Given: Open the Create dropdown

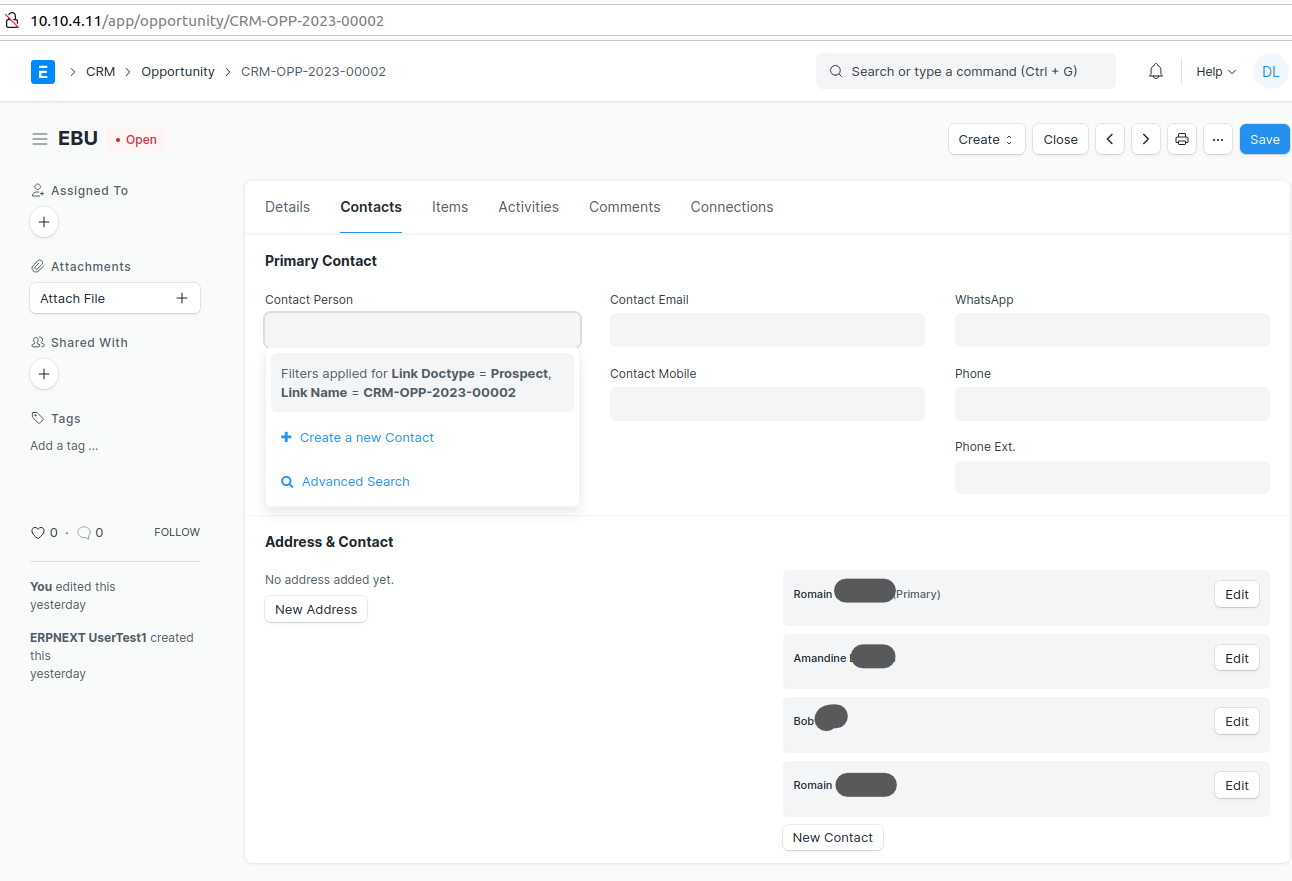Looking at the screenshot, I should (x=986, y=139).
